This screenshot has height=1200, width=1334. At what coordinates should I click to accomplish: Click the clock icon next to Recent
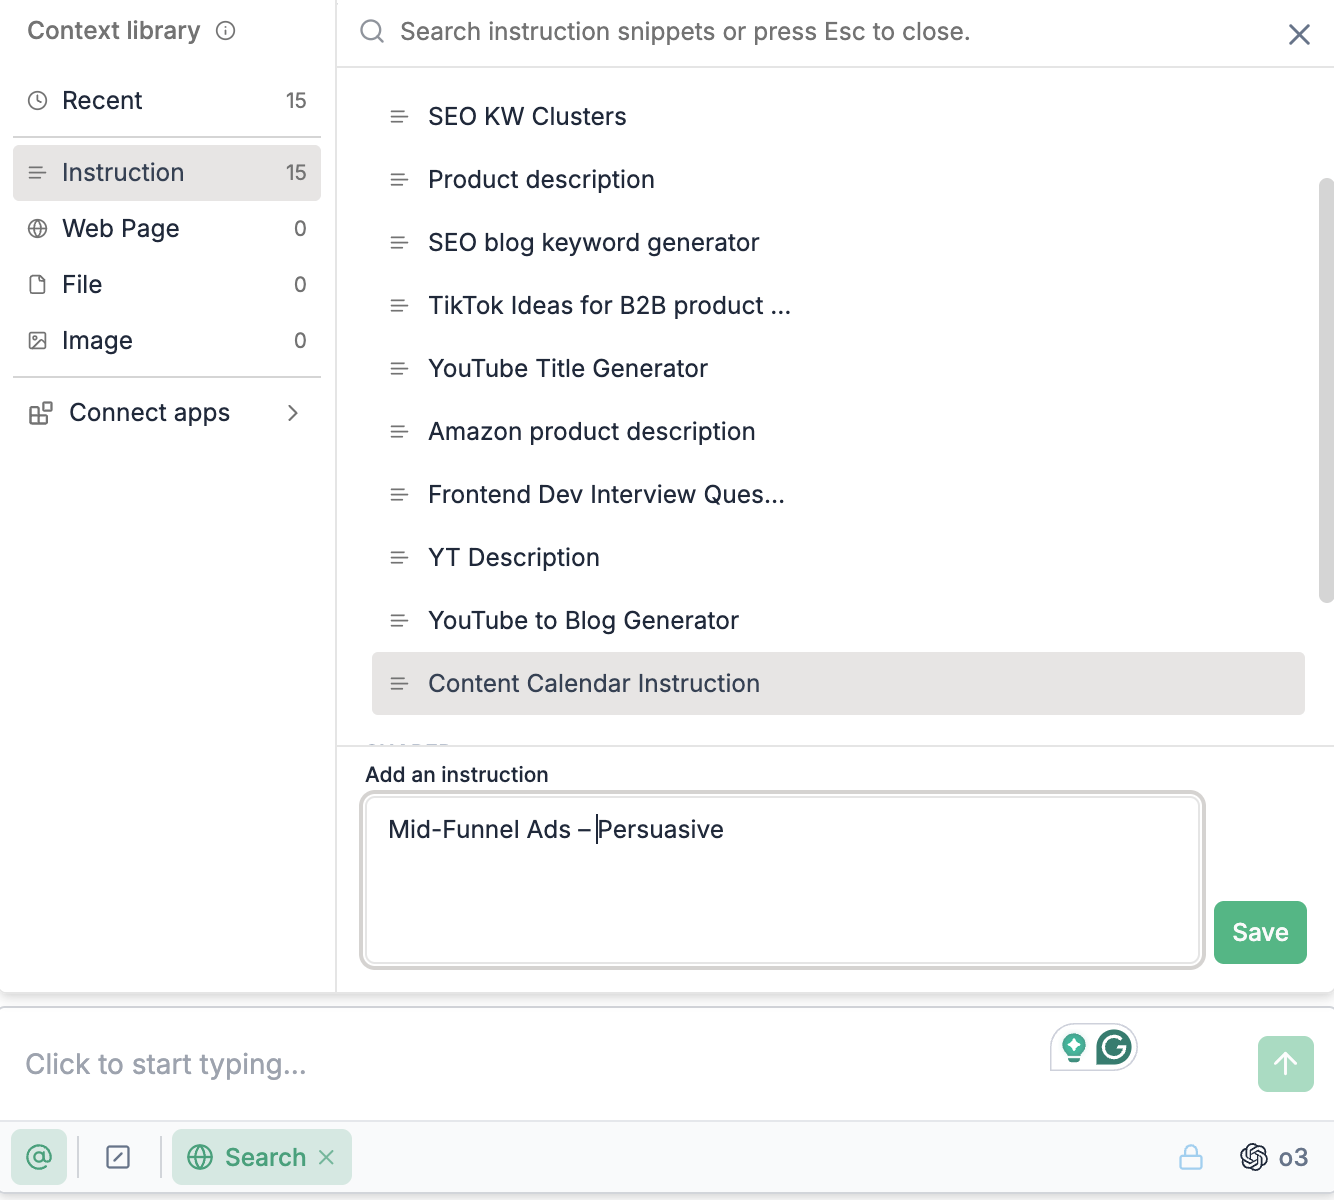click(x=38, y=101)
